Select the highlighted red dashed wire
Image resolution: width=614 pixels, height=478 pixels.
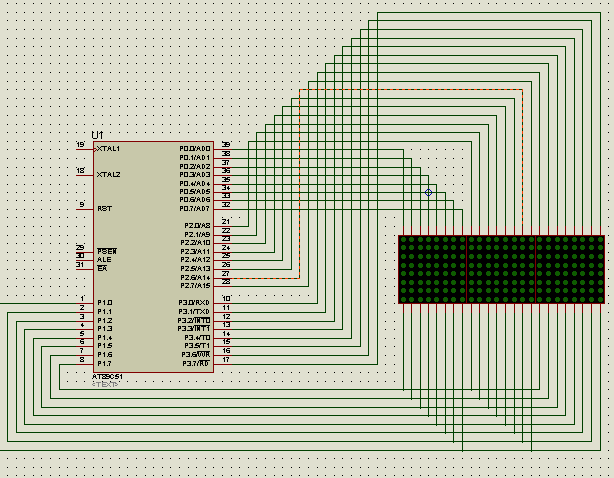[x=411, y=90]
